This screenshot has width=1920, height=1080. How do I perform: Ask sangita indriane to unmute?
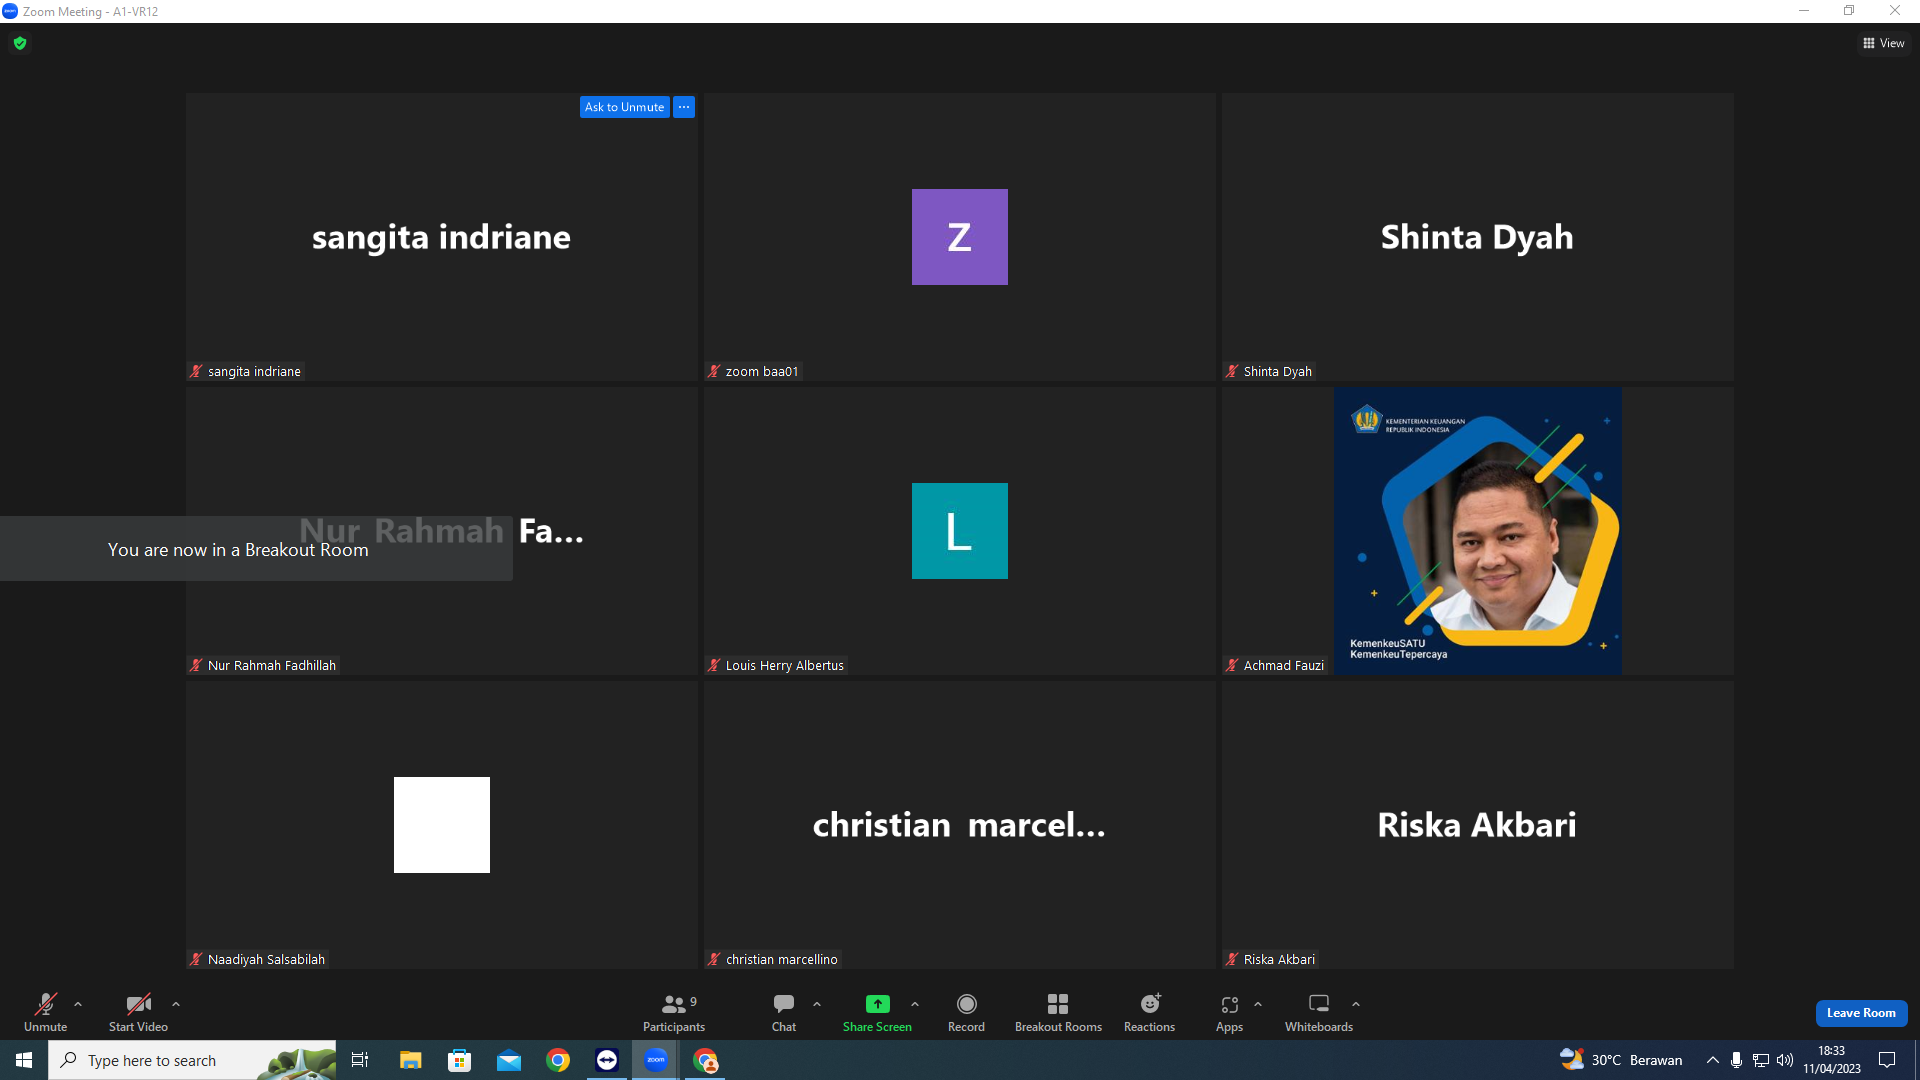624,107
